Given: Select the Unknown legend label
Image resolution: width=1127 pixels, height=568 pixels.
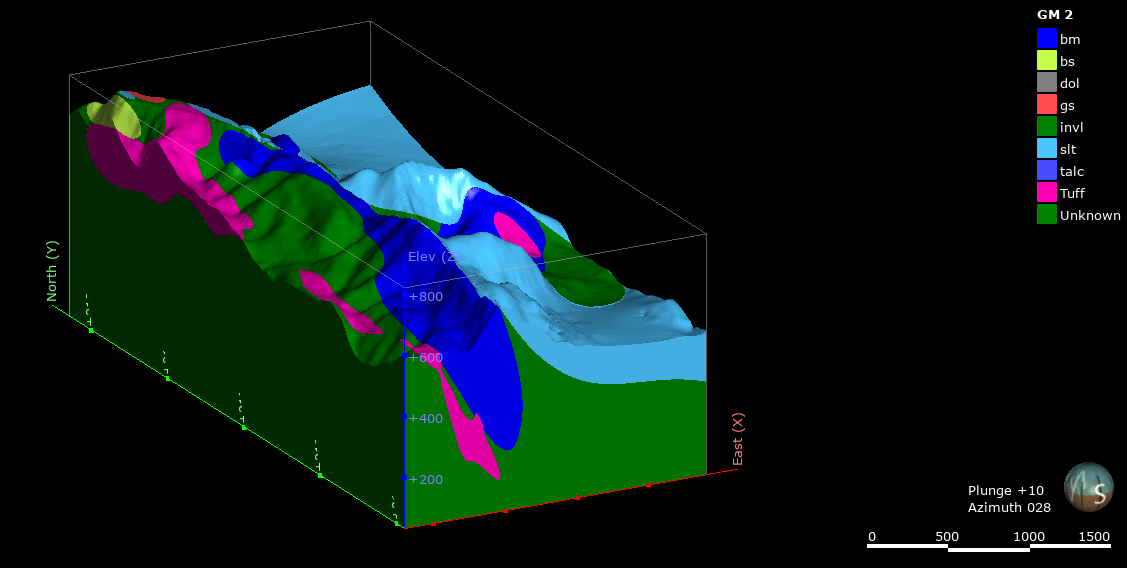Looking at the screenshot, I should tap(1090, 215).
